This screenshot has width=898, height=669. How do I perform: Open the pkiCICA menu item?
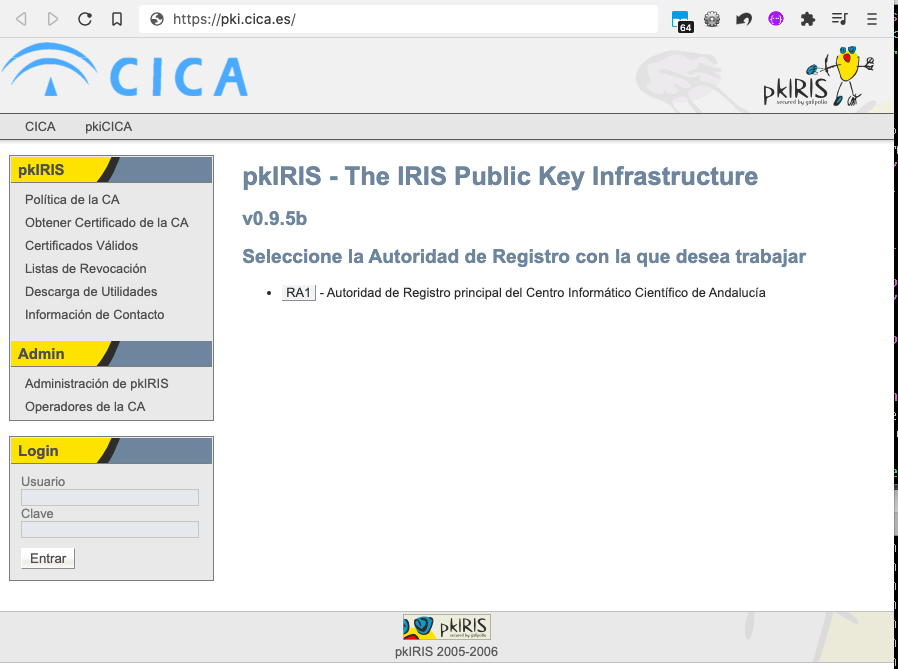pos(108,127)
